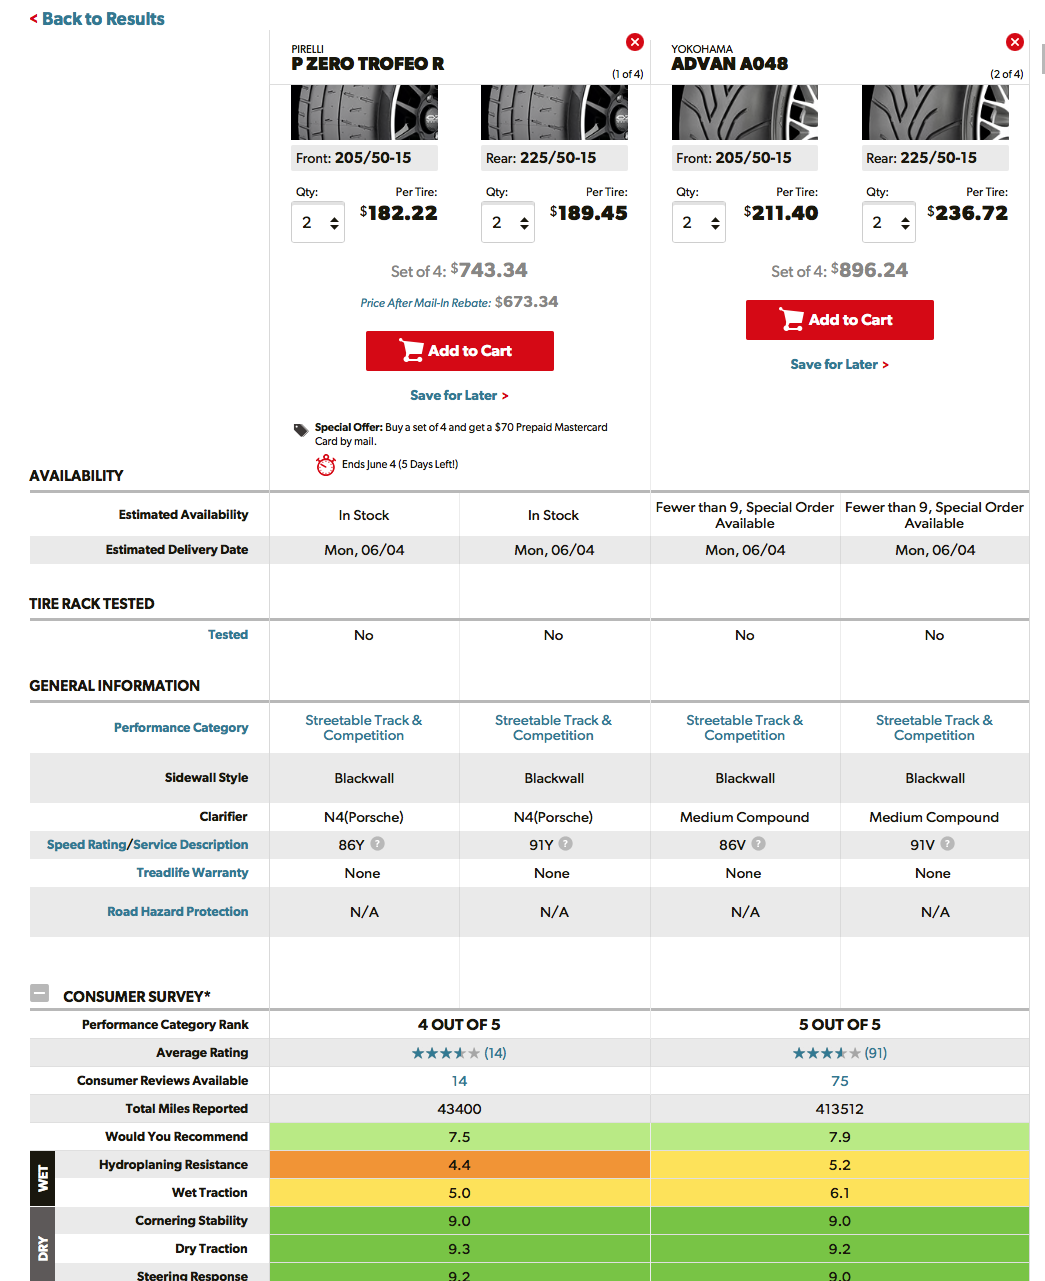Click Pirelli front tire thumbnail image
1045x1281 pixels.
(x=364, y=113)
